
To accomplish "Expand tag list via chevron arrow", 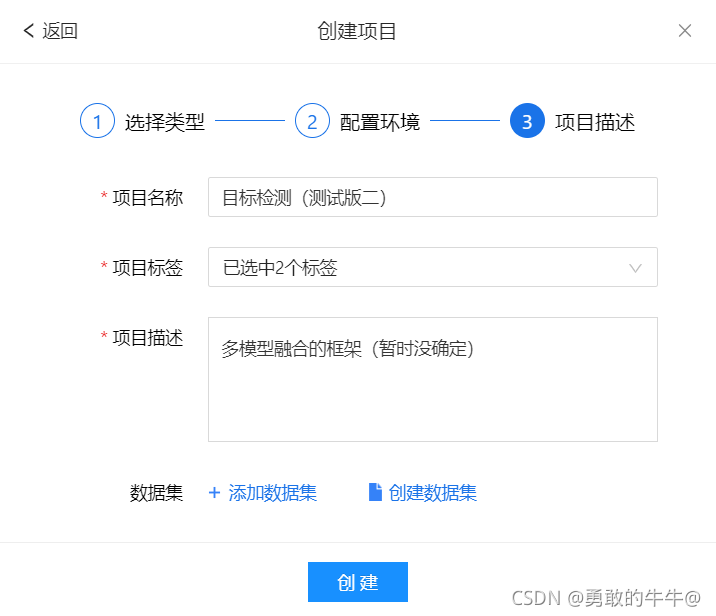I will [x=635, y=268].
